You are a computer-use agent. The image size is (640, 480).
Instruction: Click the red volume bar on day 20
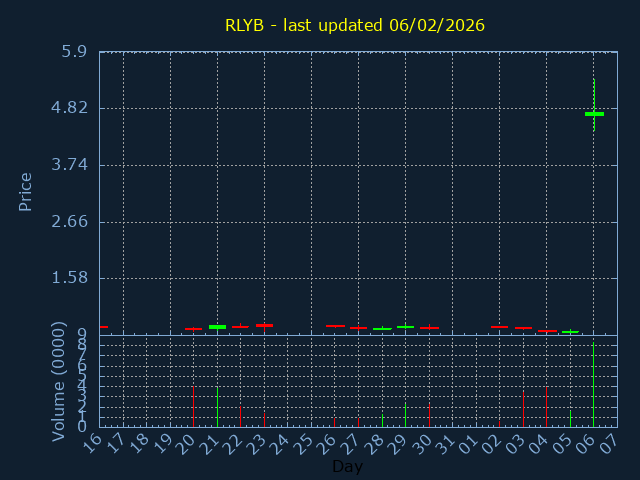coord(193,407)
